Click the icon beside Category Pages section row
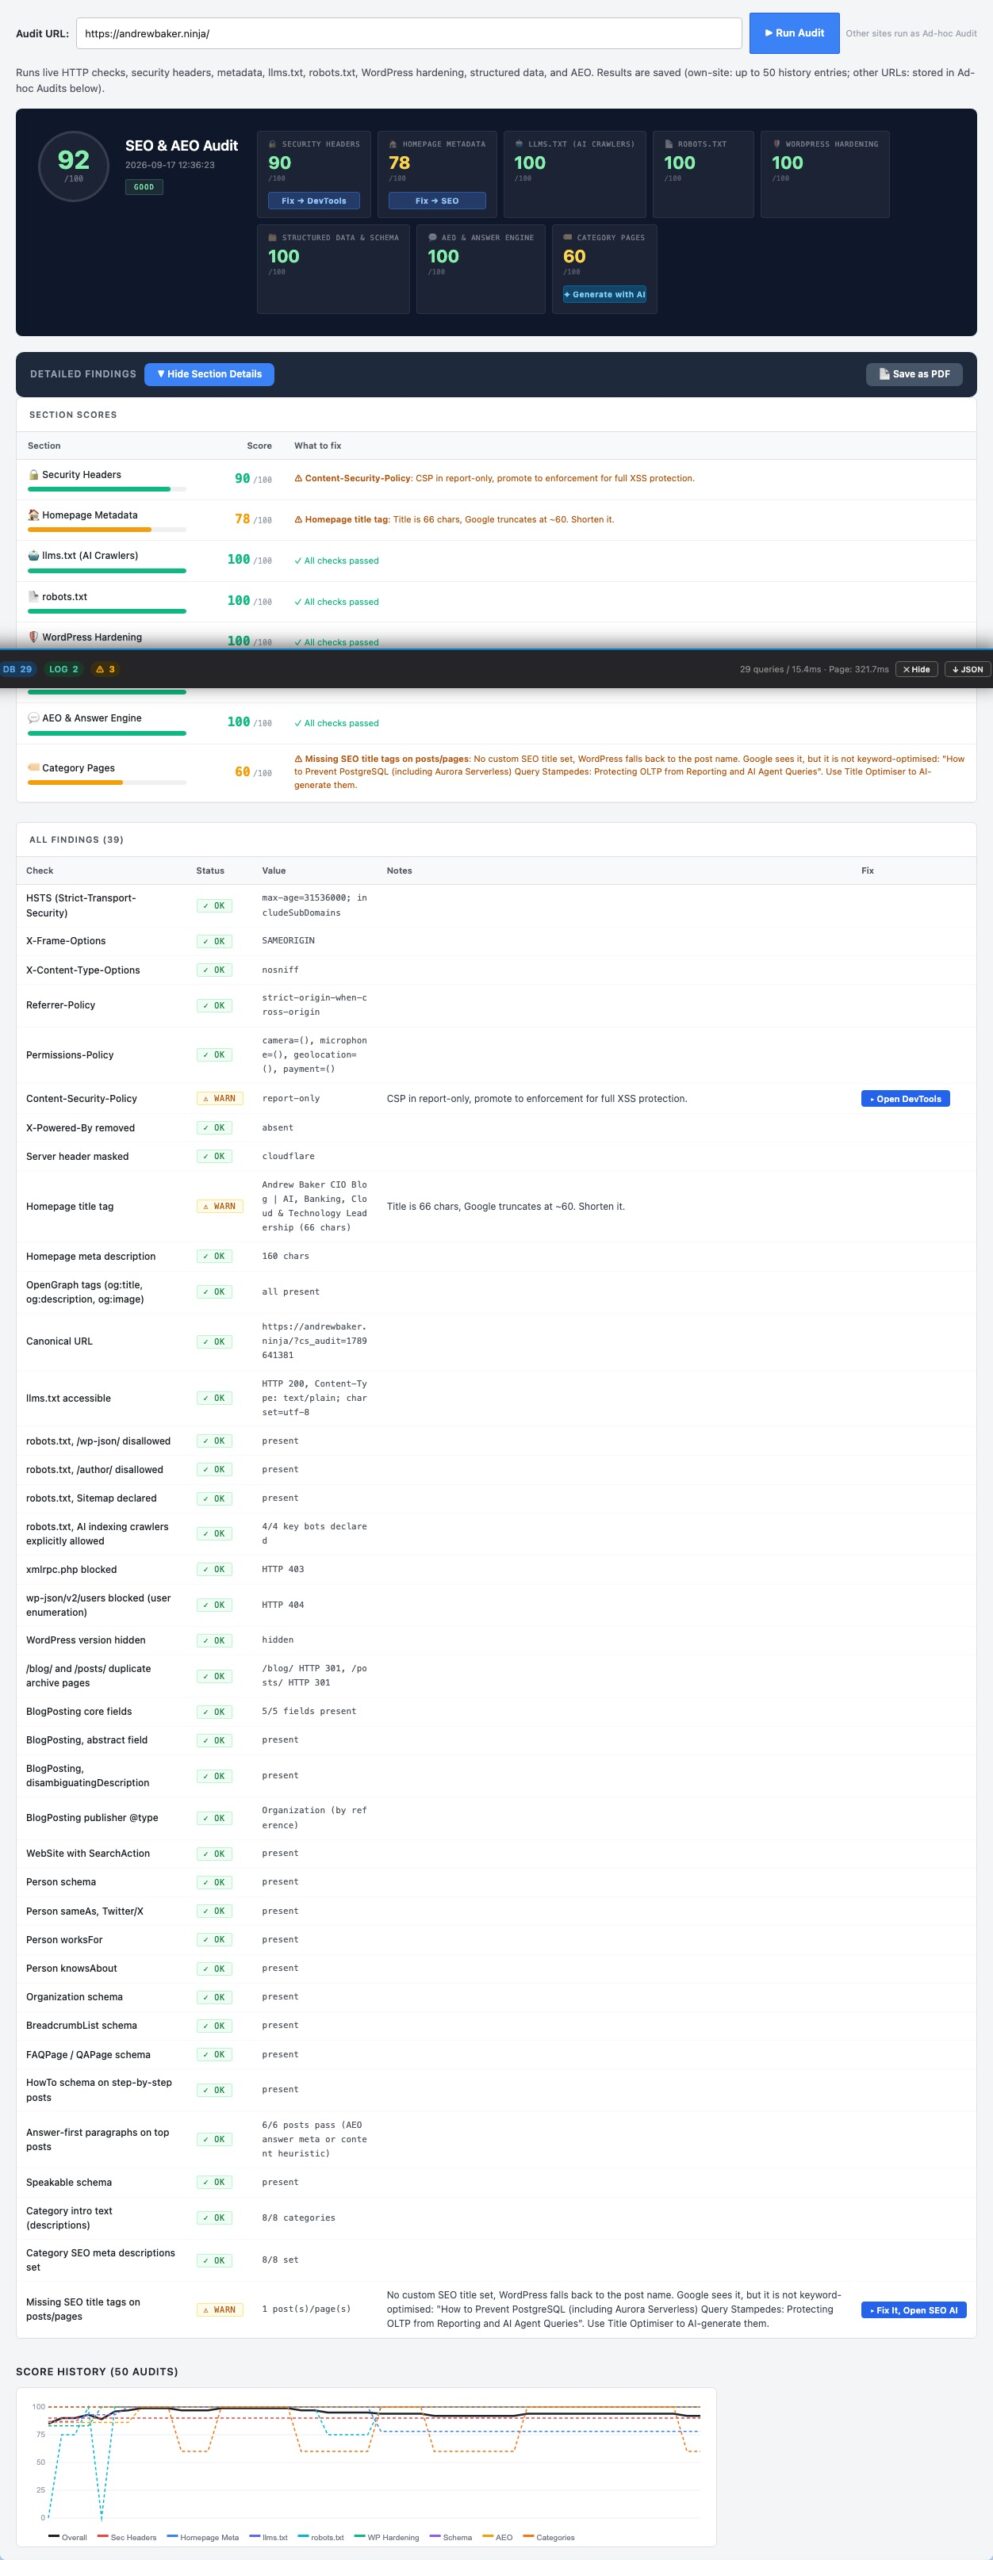Viewport: 993px width, 2560px height. [34, 768]
